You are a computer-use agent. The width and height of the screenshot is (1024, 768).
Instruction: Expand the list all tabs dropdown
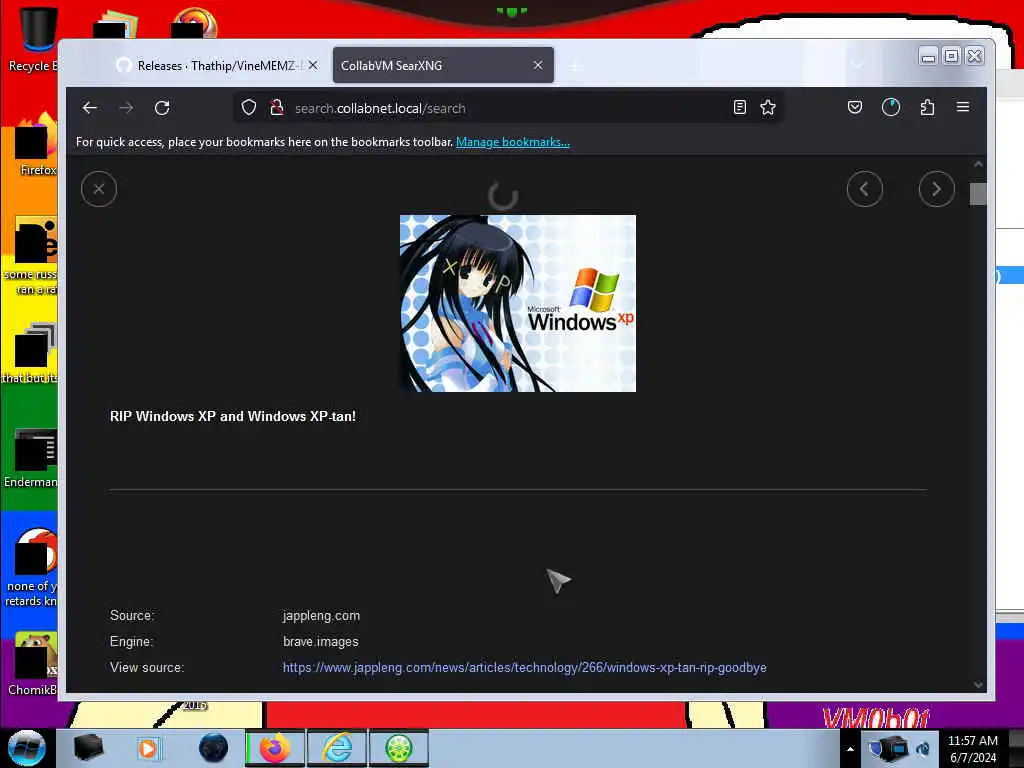pyautogui.click(x=858, y=65)
